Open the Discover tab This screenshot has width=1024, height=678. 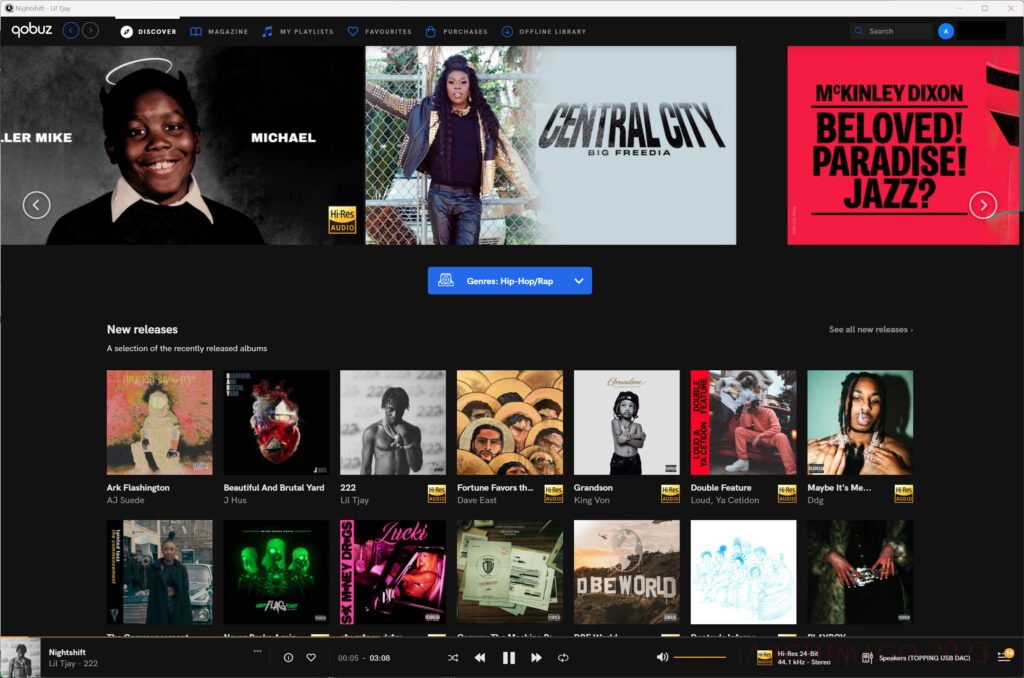pyautogui.click(x=148, y=31)
